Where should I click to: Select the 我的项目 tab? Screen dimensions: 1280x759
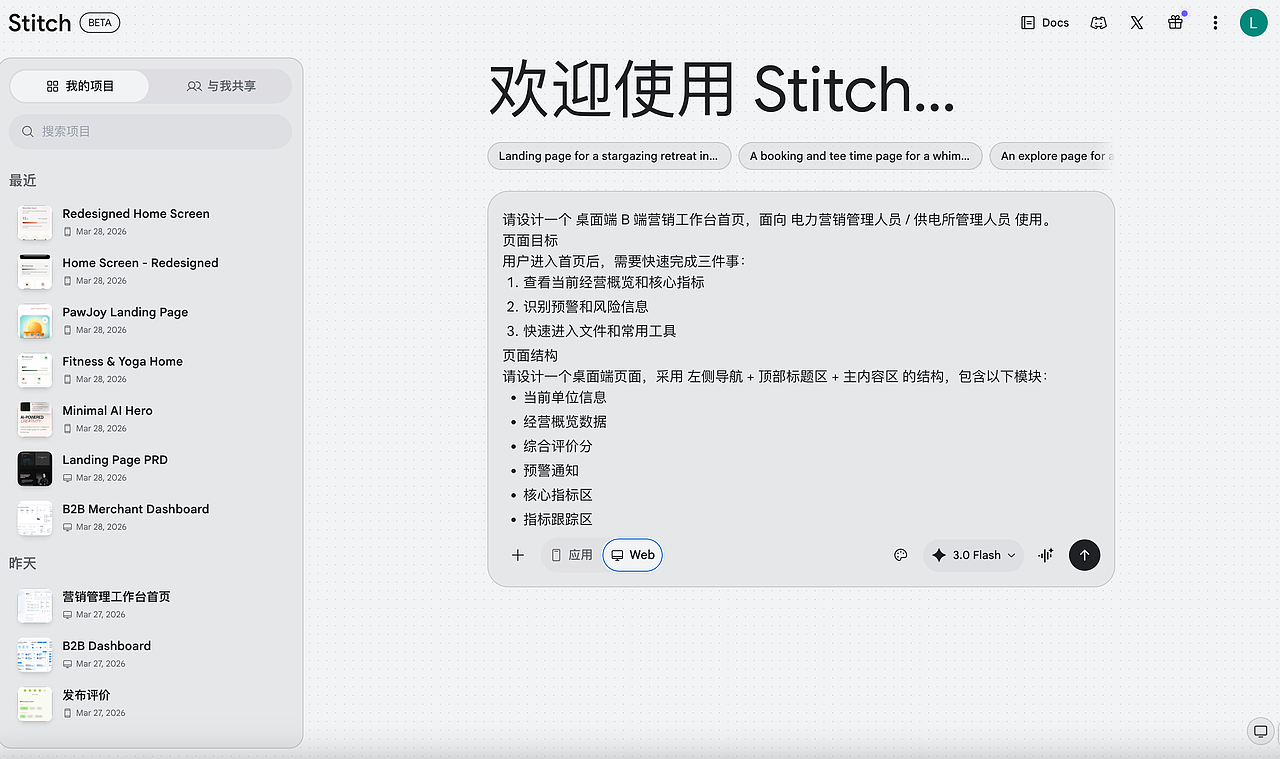81,86
